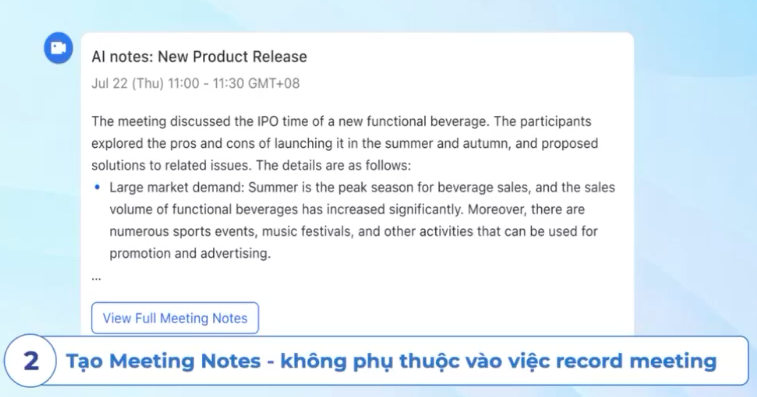Click the circled number 2 badge
The width and height of the screenshot is (757, 397).
click(x=31, y=361)
